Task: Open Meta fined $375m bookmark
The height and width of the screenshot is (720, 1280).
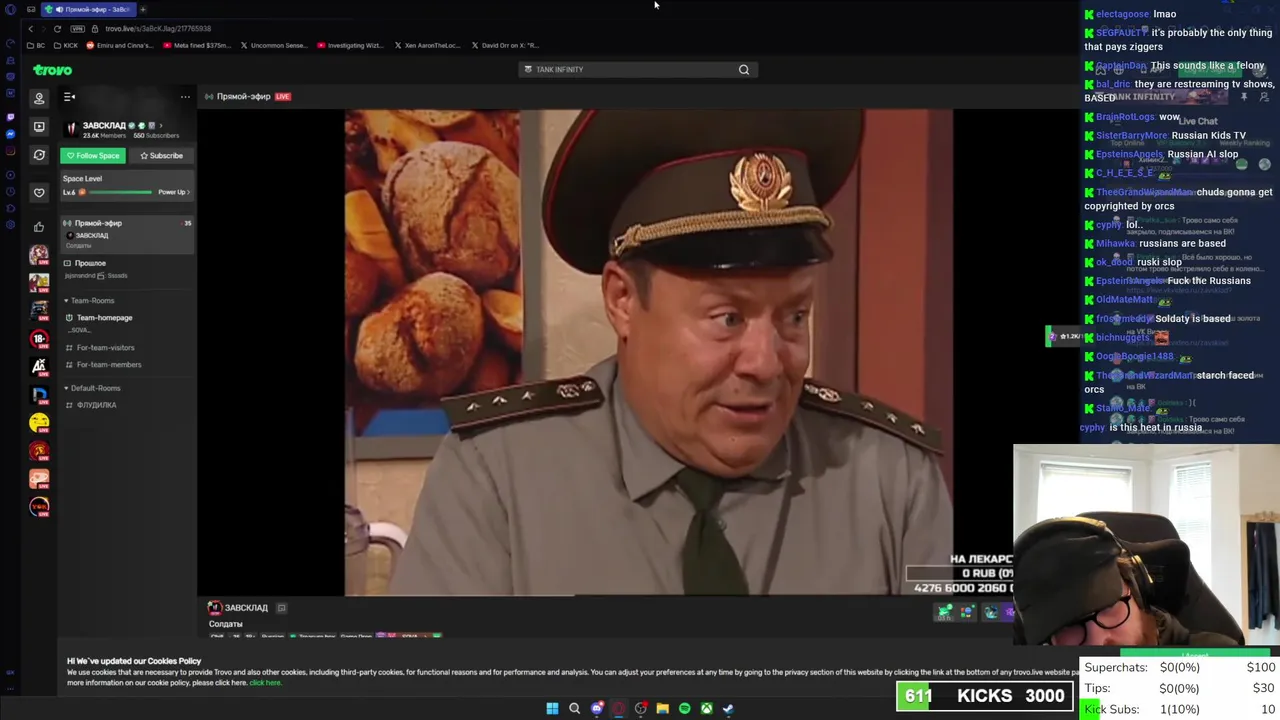Action: (196, 45)
